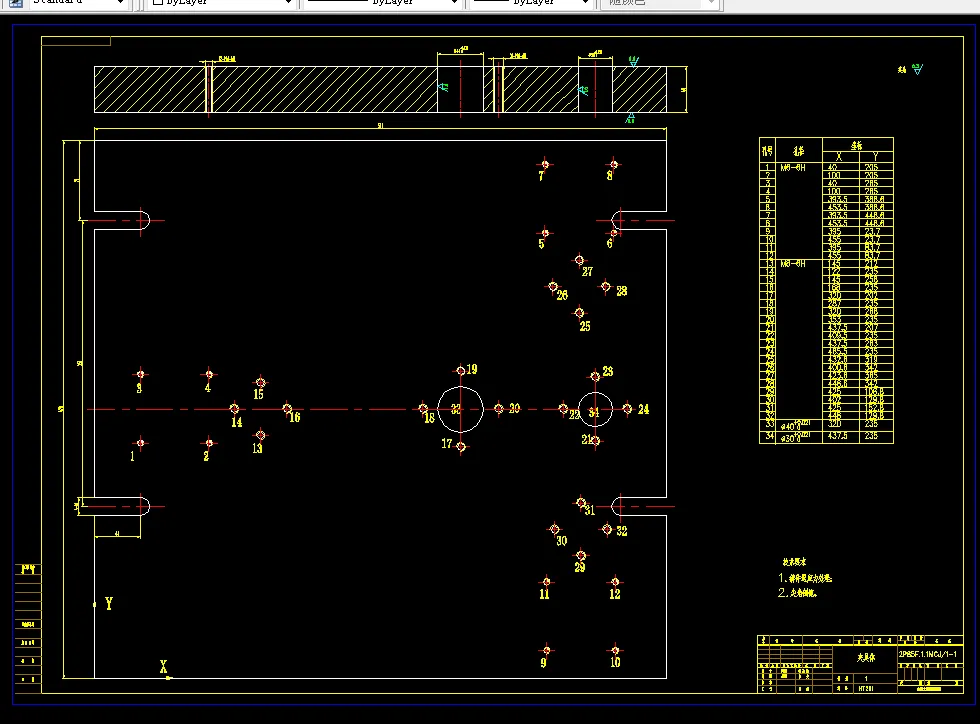
Task: Select drawing number 2P8SF.1.1NCJ/1-1 in title block
Action: 928,655
